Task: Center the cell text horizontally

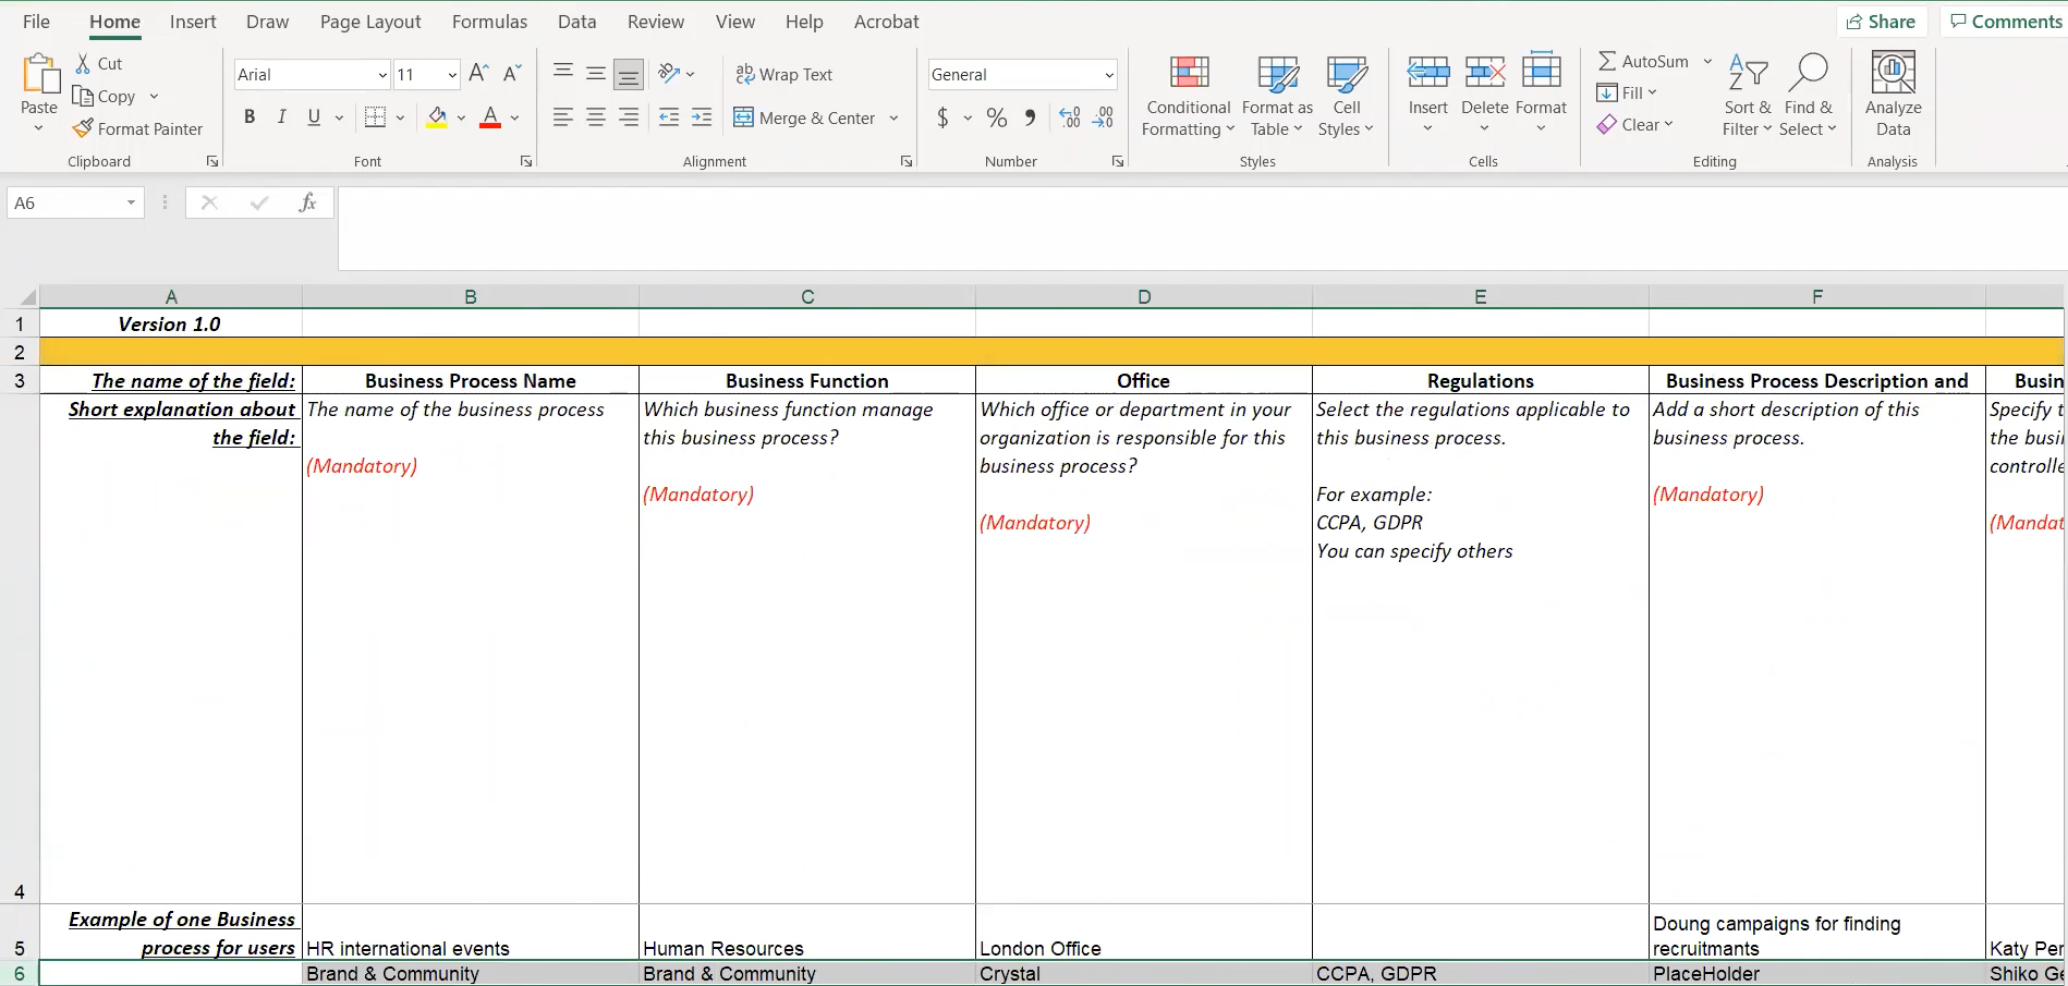Action: 595,117
